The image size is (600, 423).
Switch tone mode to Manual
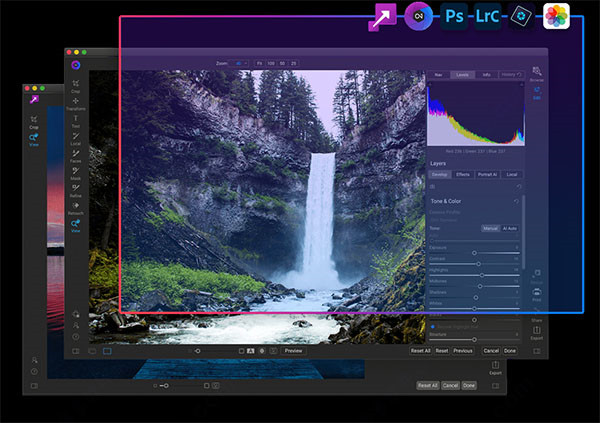tap(491, 228)
